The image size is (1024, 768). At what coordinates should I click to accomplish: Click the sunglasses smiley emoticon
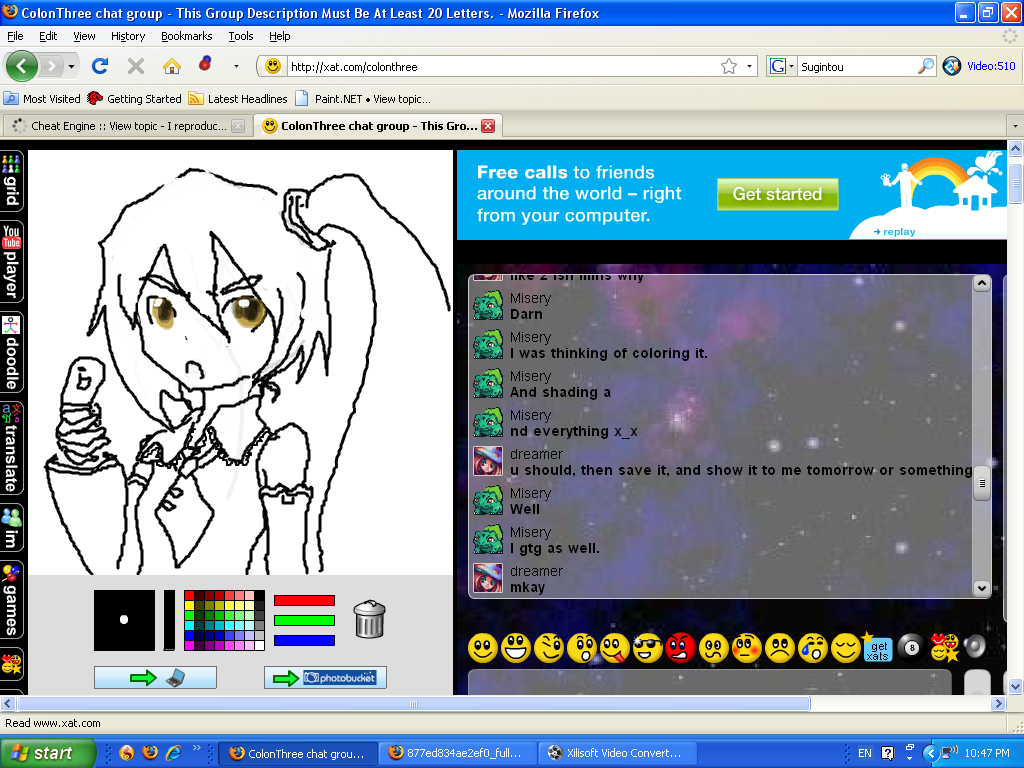(x=648, y=648)
